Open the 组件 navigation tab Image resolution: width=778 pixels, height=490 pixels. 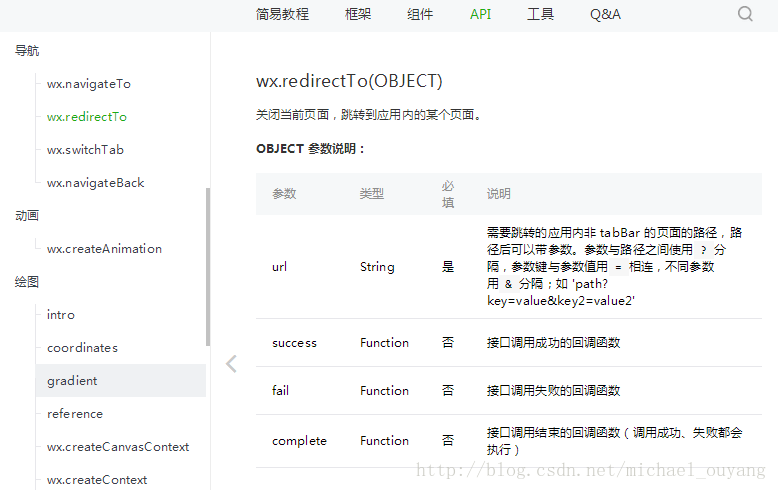[x=420, y=14]
